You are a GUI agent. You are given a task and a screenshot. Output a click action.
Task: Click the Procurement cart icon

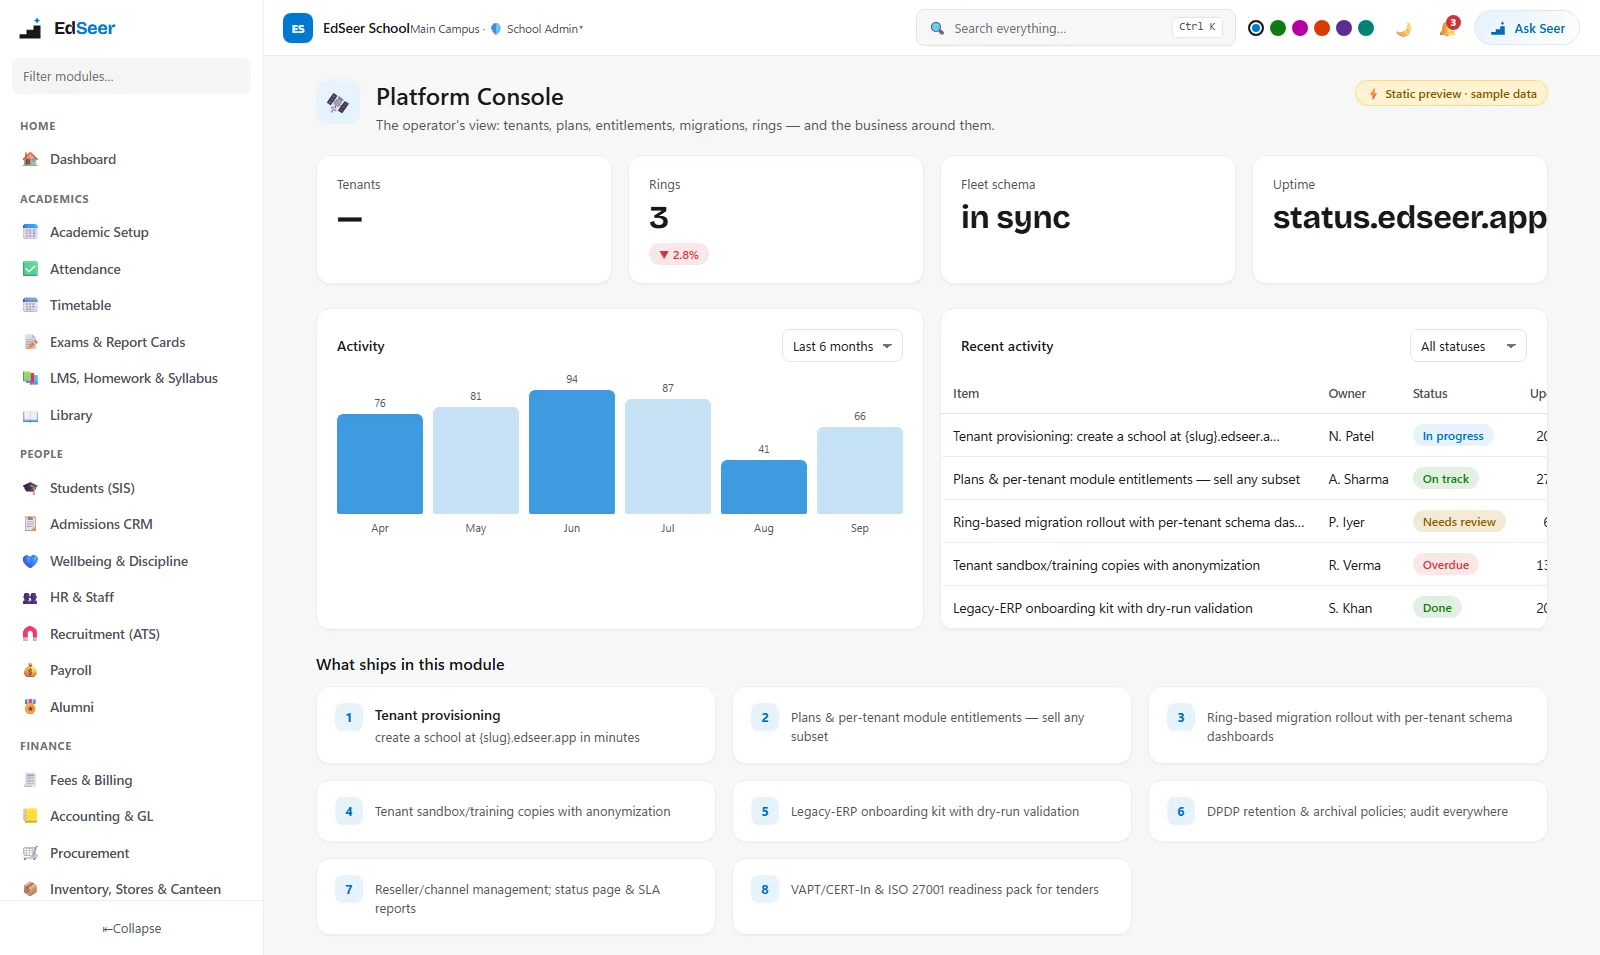click(x=30, y=853)
